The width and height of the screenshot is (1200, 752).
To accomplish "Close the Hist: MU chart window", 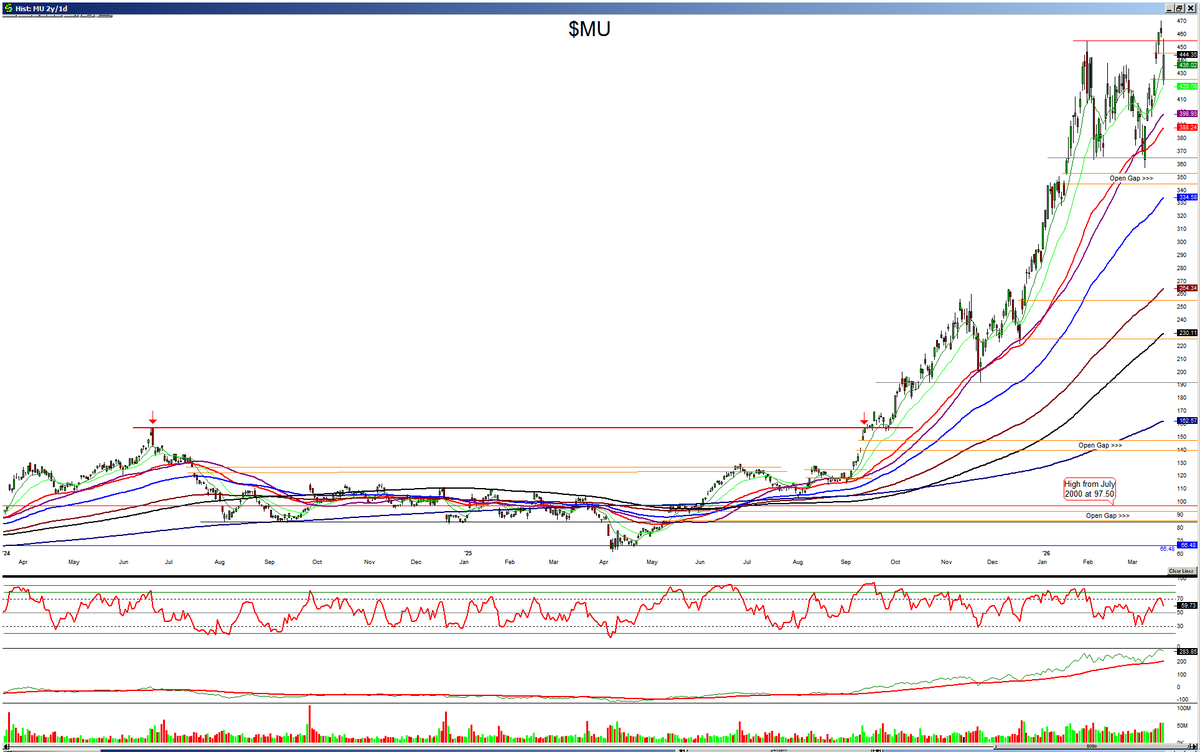I will pos(1189,6).
